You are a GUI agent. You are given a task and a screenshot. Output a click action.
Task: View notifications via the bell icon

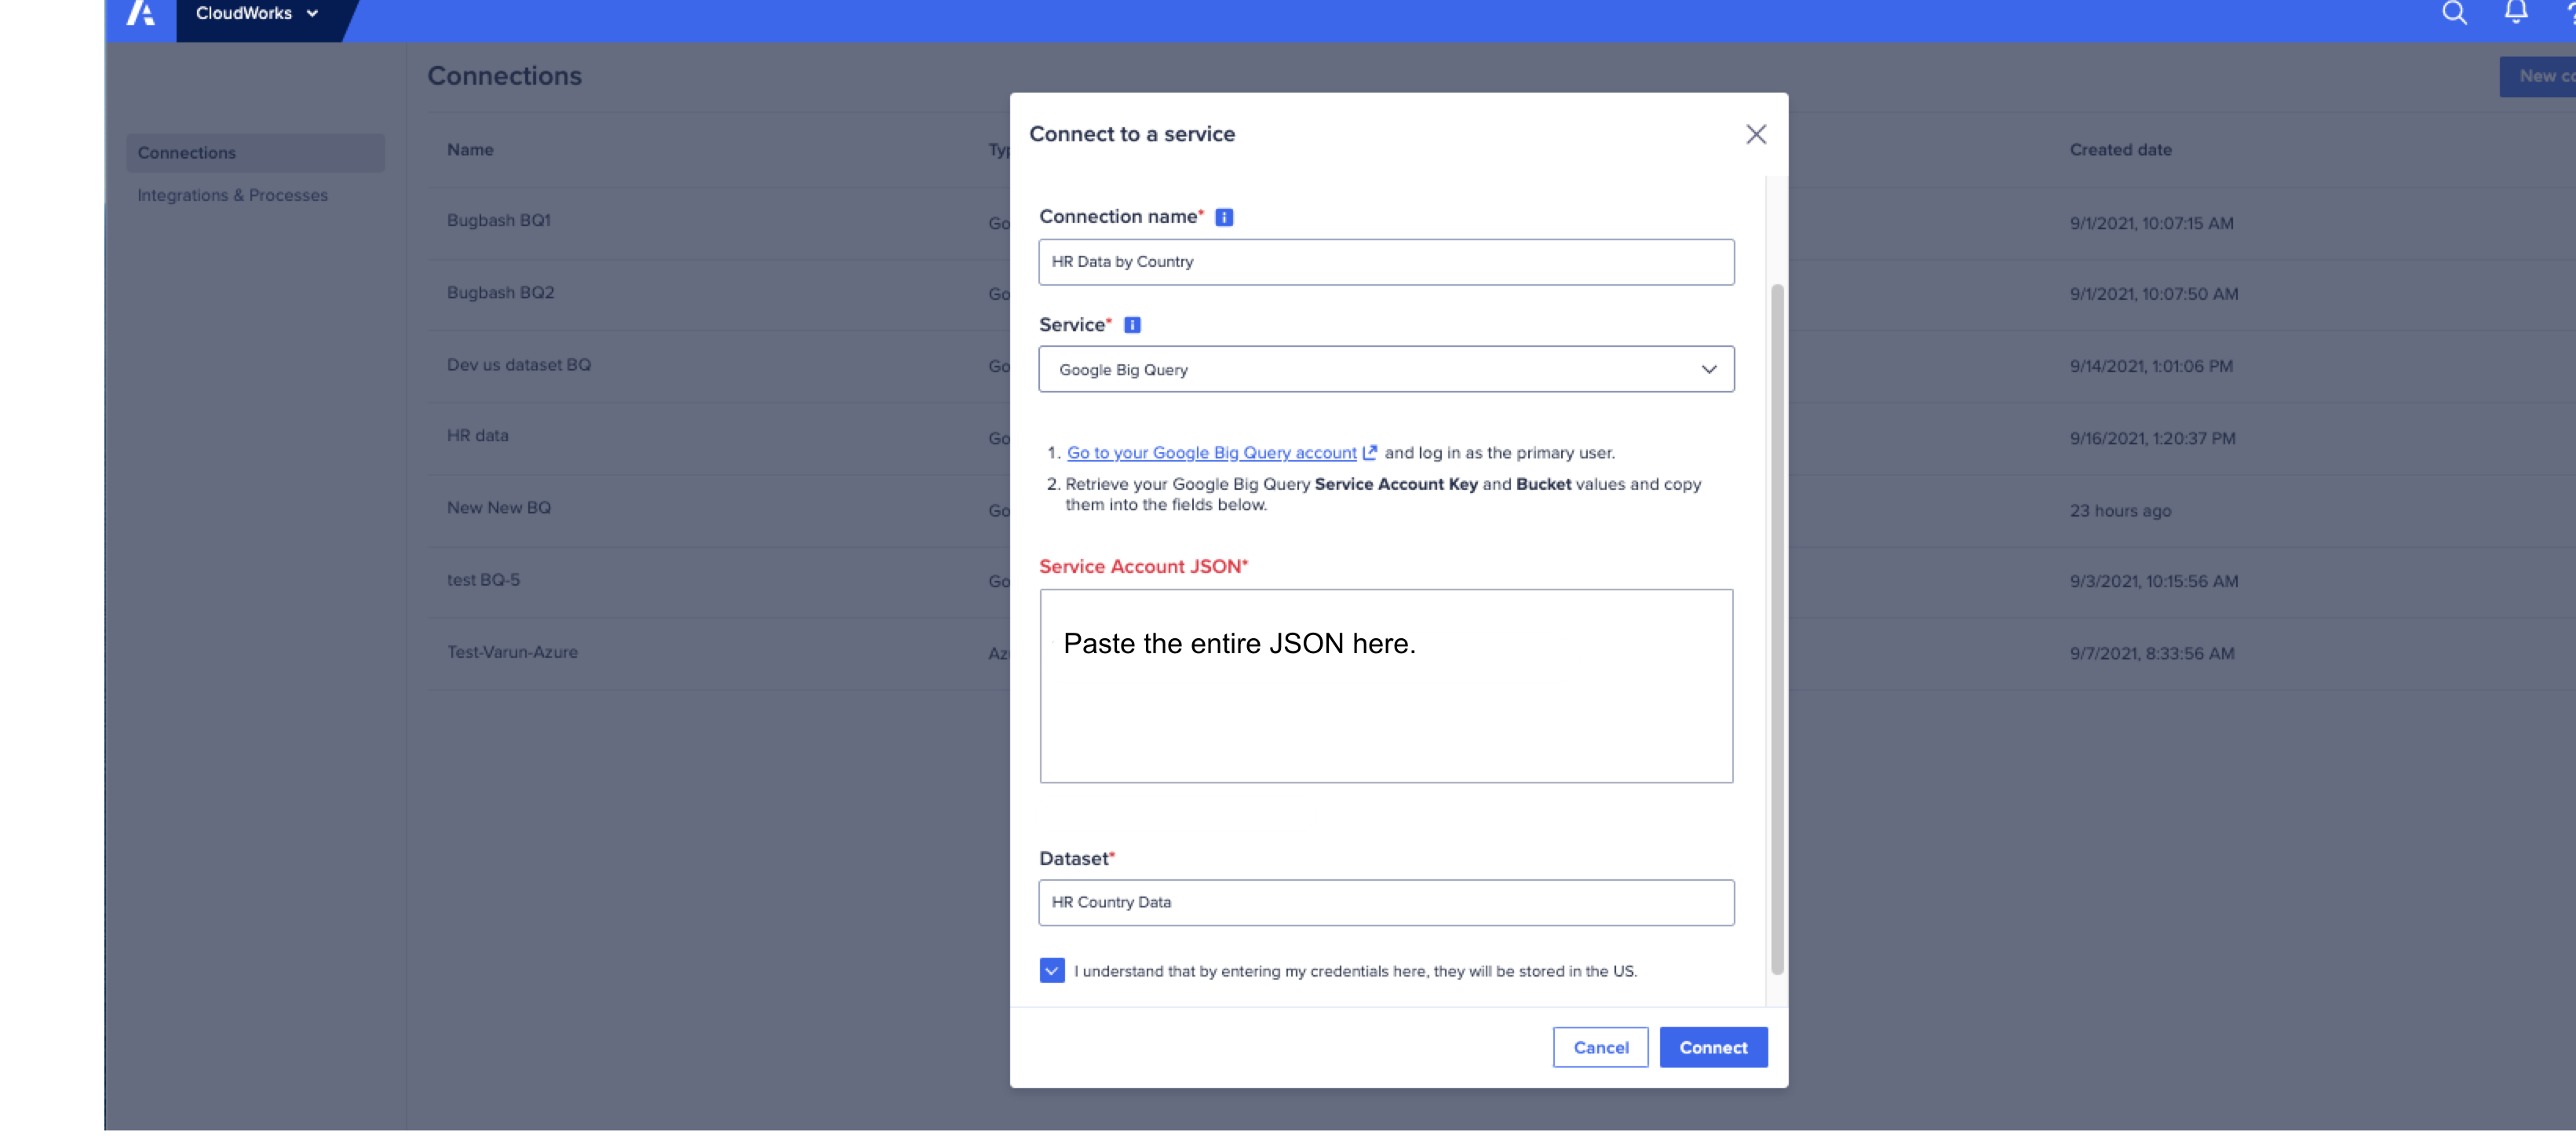(2516, 13)
